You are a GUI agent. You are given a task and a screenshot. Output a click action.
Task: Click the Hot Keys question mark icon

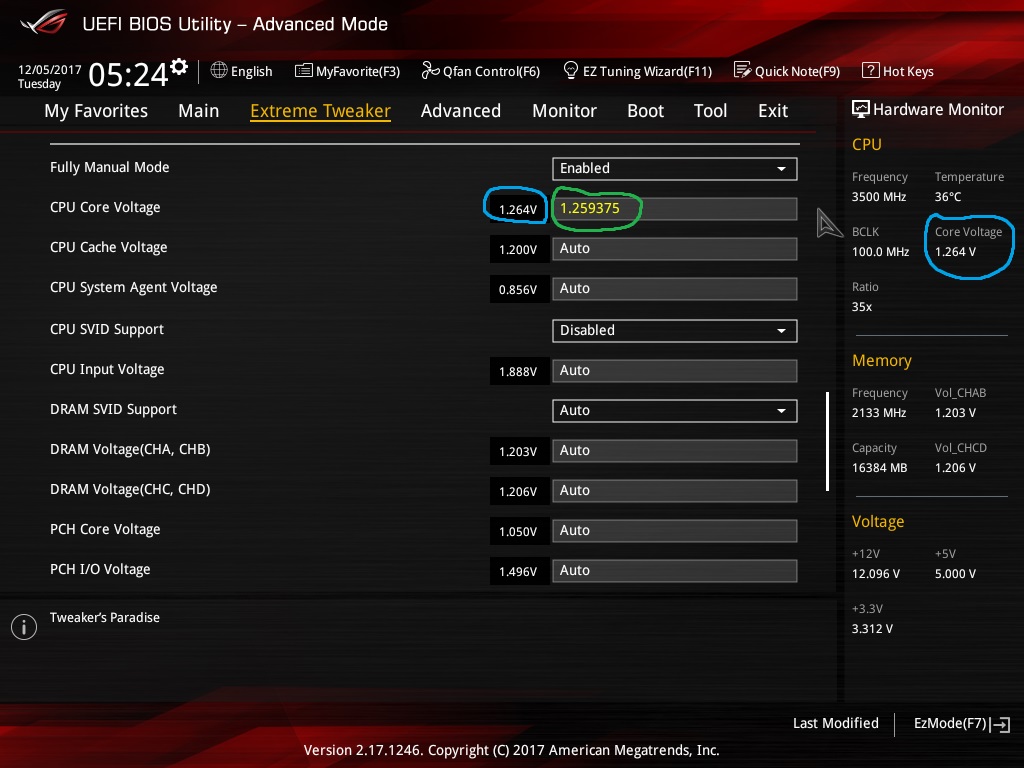click(871, 70)
